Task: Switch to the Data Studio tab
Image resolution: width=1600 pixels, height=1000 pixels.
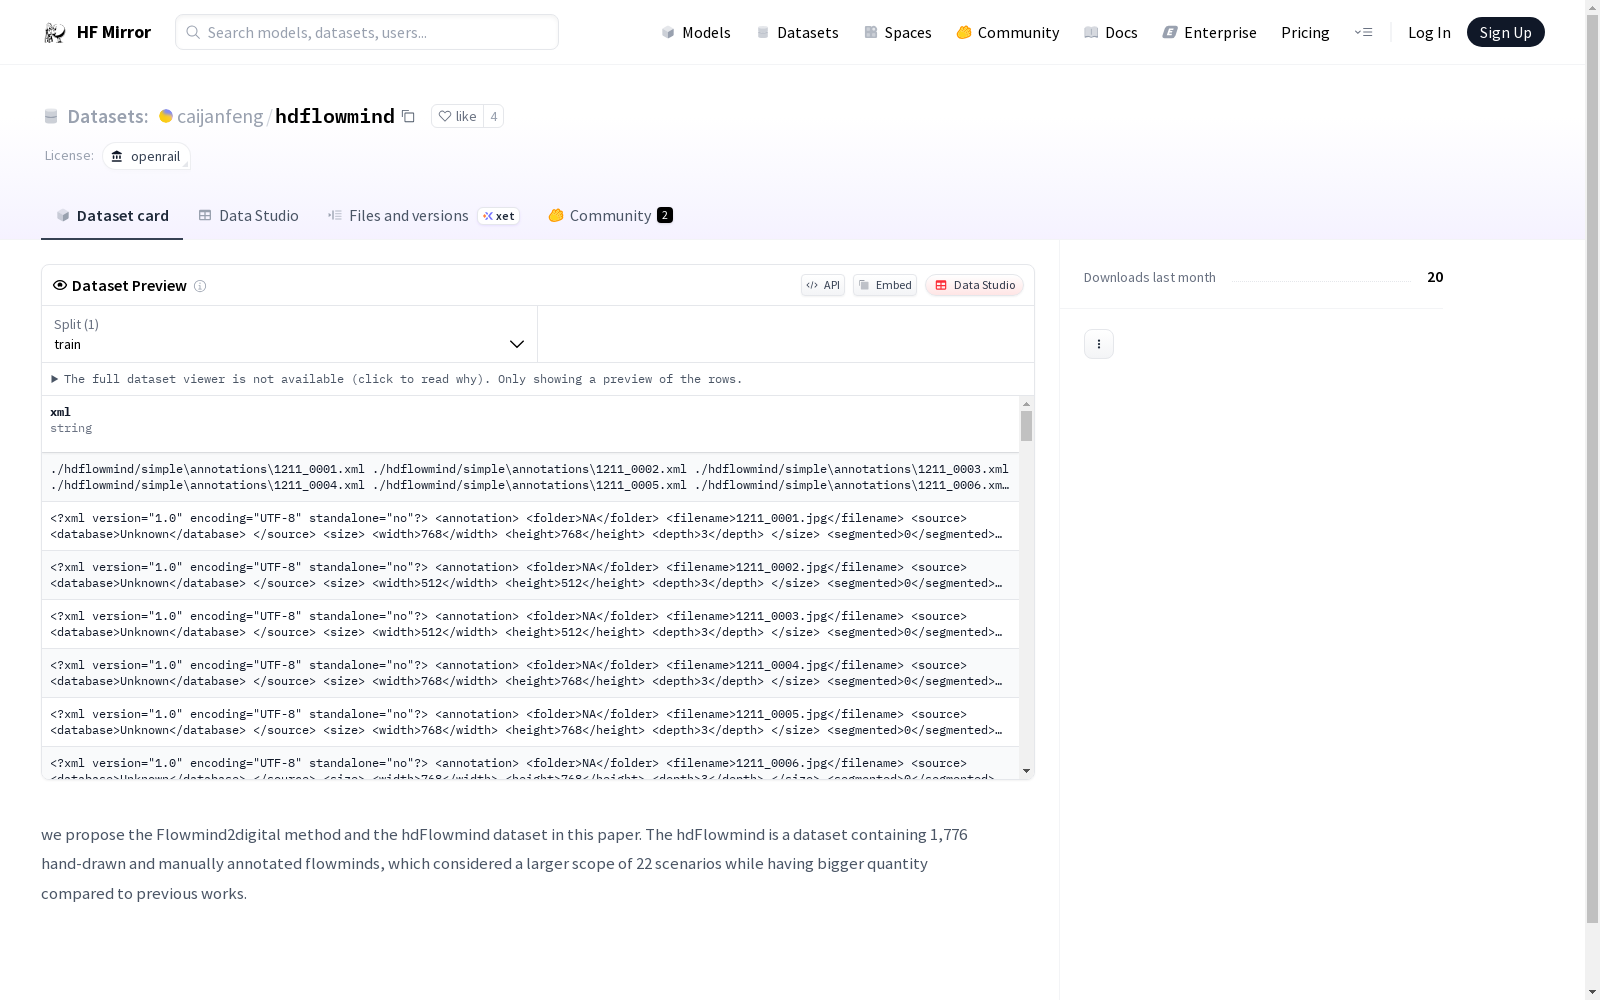Action: click(248, 216)
